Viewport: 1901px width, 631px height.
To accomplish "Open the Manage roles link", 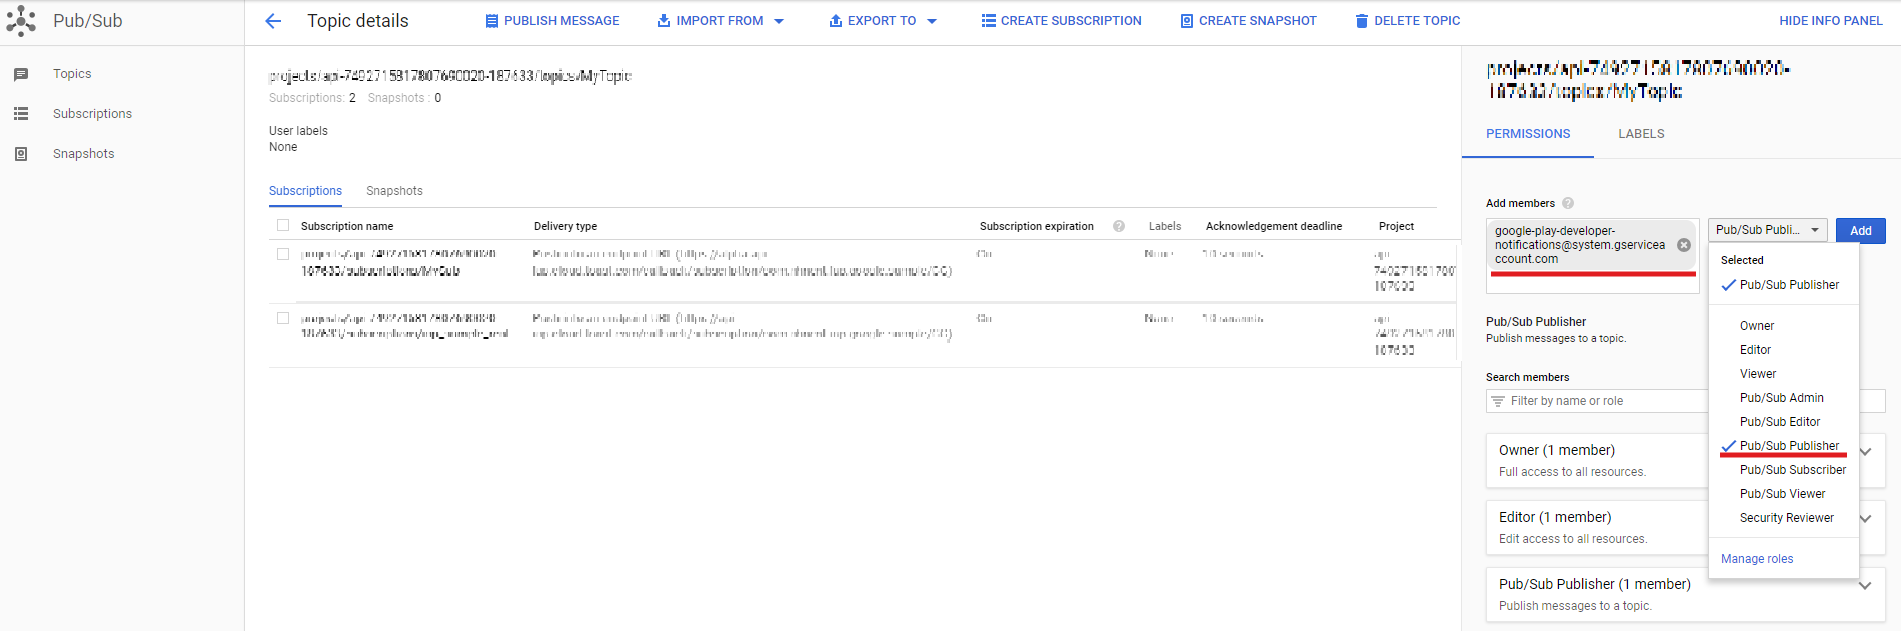I will click(1757, 559).
